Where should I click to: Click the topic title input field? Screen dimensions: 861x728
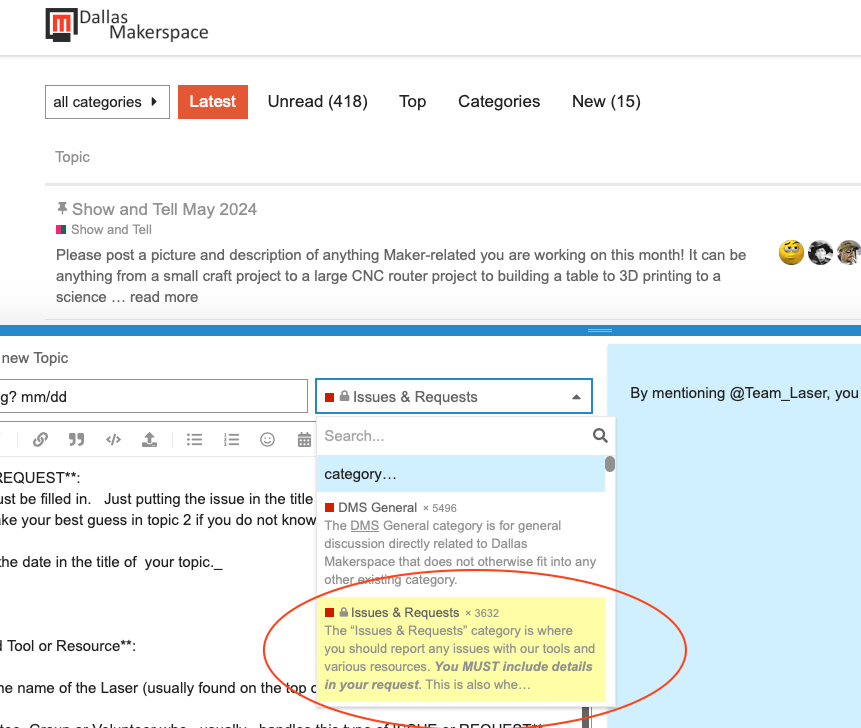coord(154,396)
